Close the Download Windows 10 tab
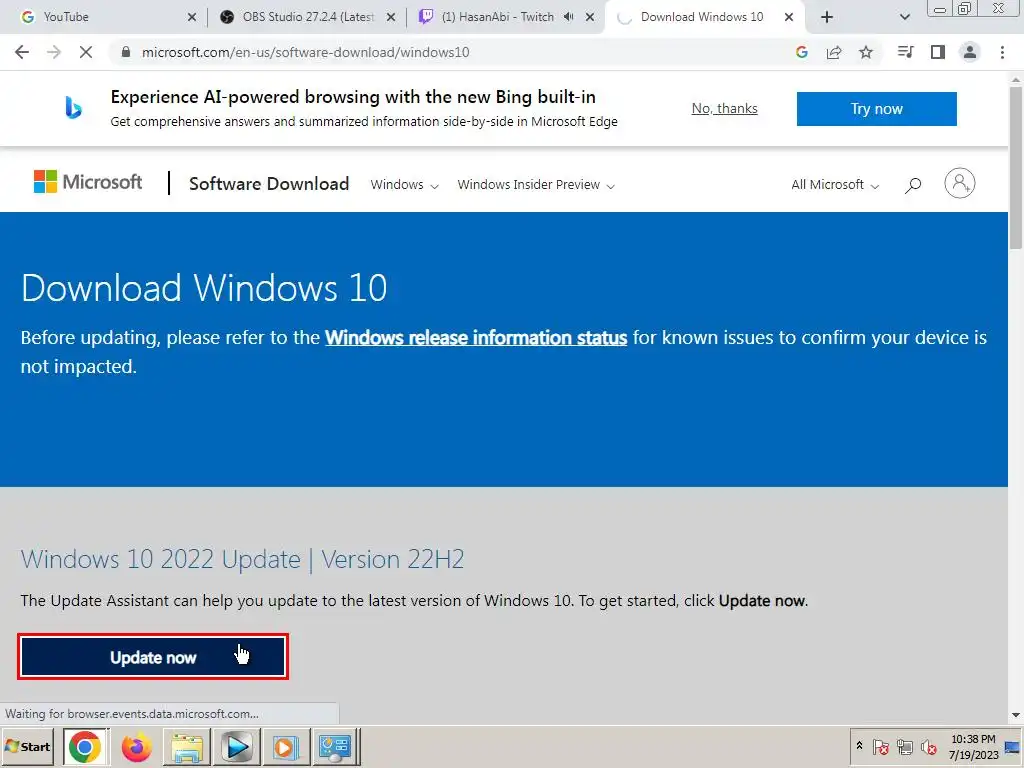The image size is (1024, 768). 789,18
